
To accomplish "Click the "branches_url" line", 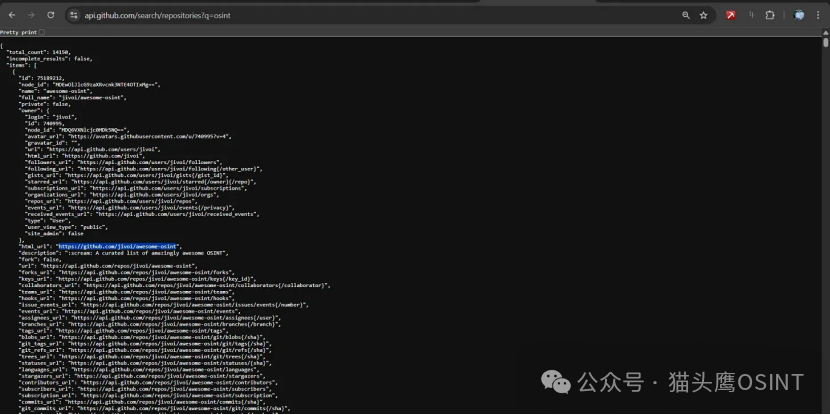I will (150, 324).
